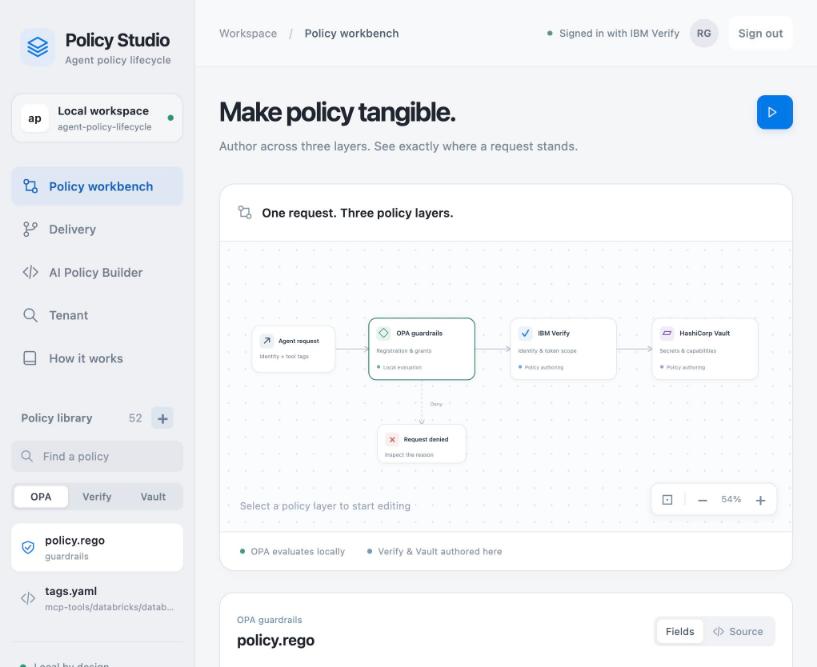Open AI Policy Builder

(97, 273)
